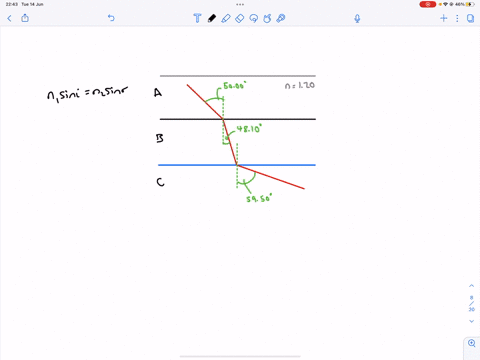Select the tape/sticker tool icon

(281, 18)
